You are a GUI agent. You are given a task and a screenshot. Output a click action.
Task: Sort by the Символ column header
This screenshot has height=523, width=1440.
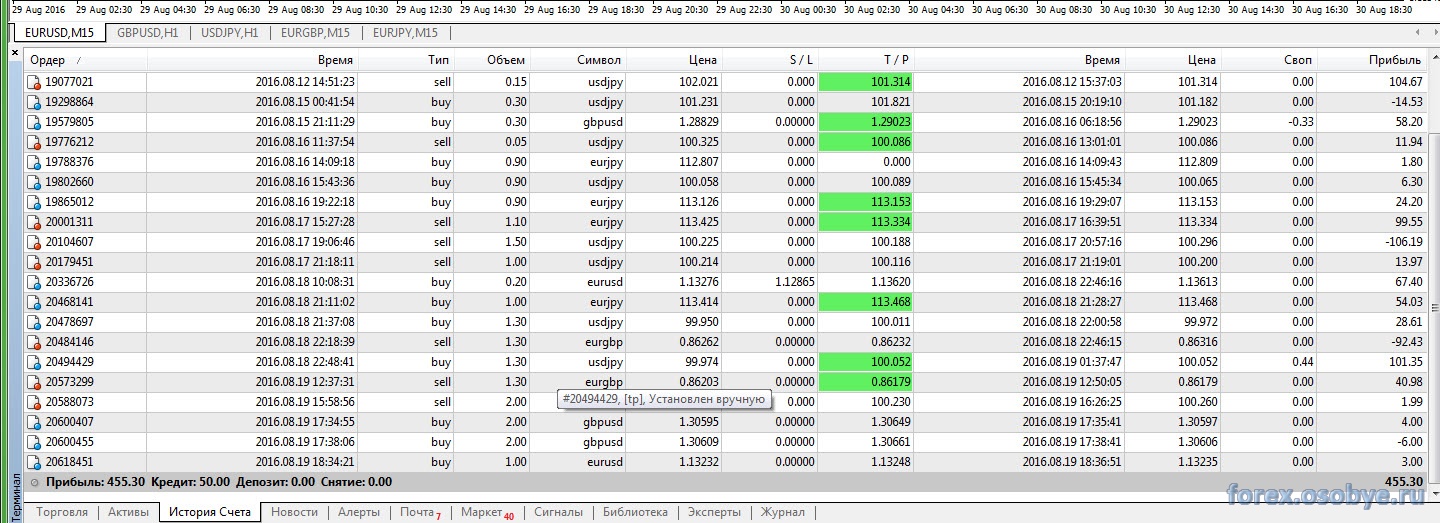578,60
